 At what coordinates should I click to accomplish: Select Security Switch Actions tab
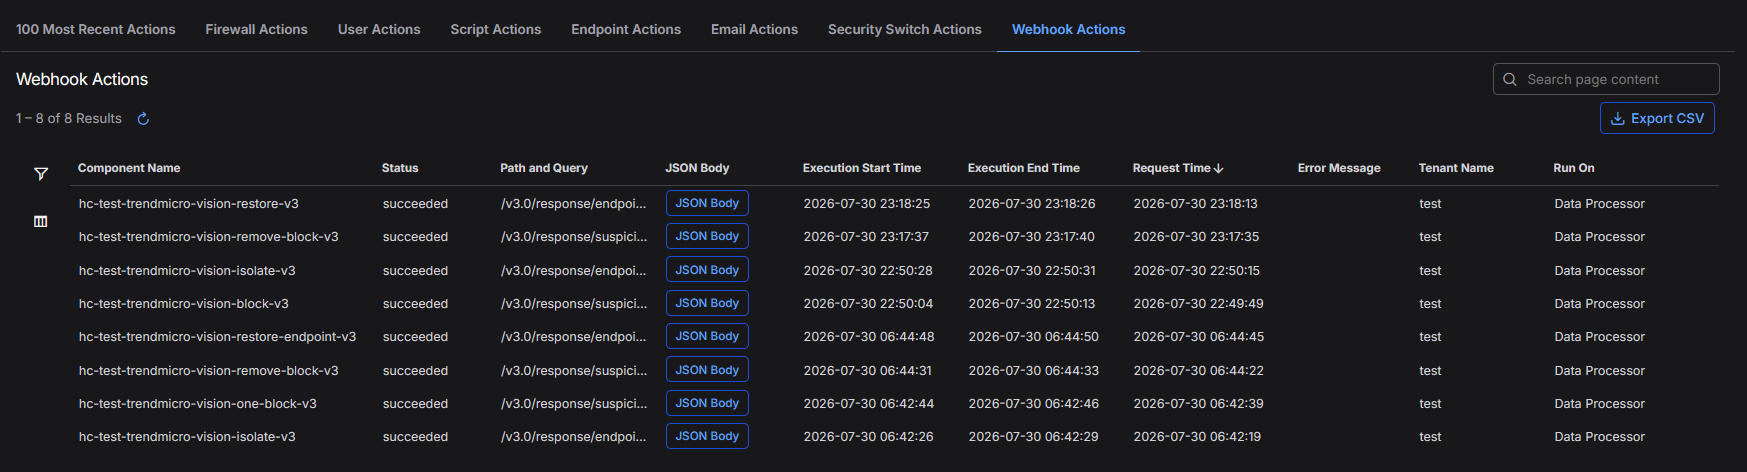click(x=905, y=29)
